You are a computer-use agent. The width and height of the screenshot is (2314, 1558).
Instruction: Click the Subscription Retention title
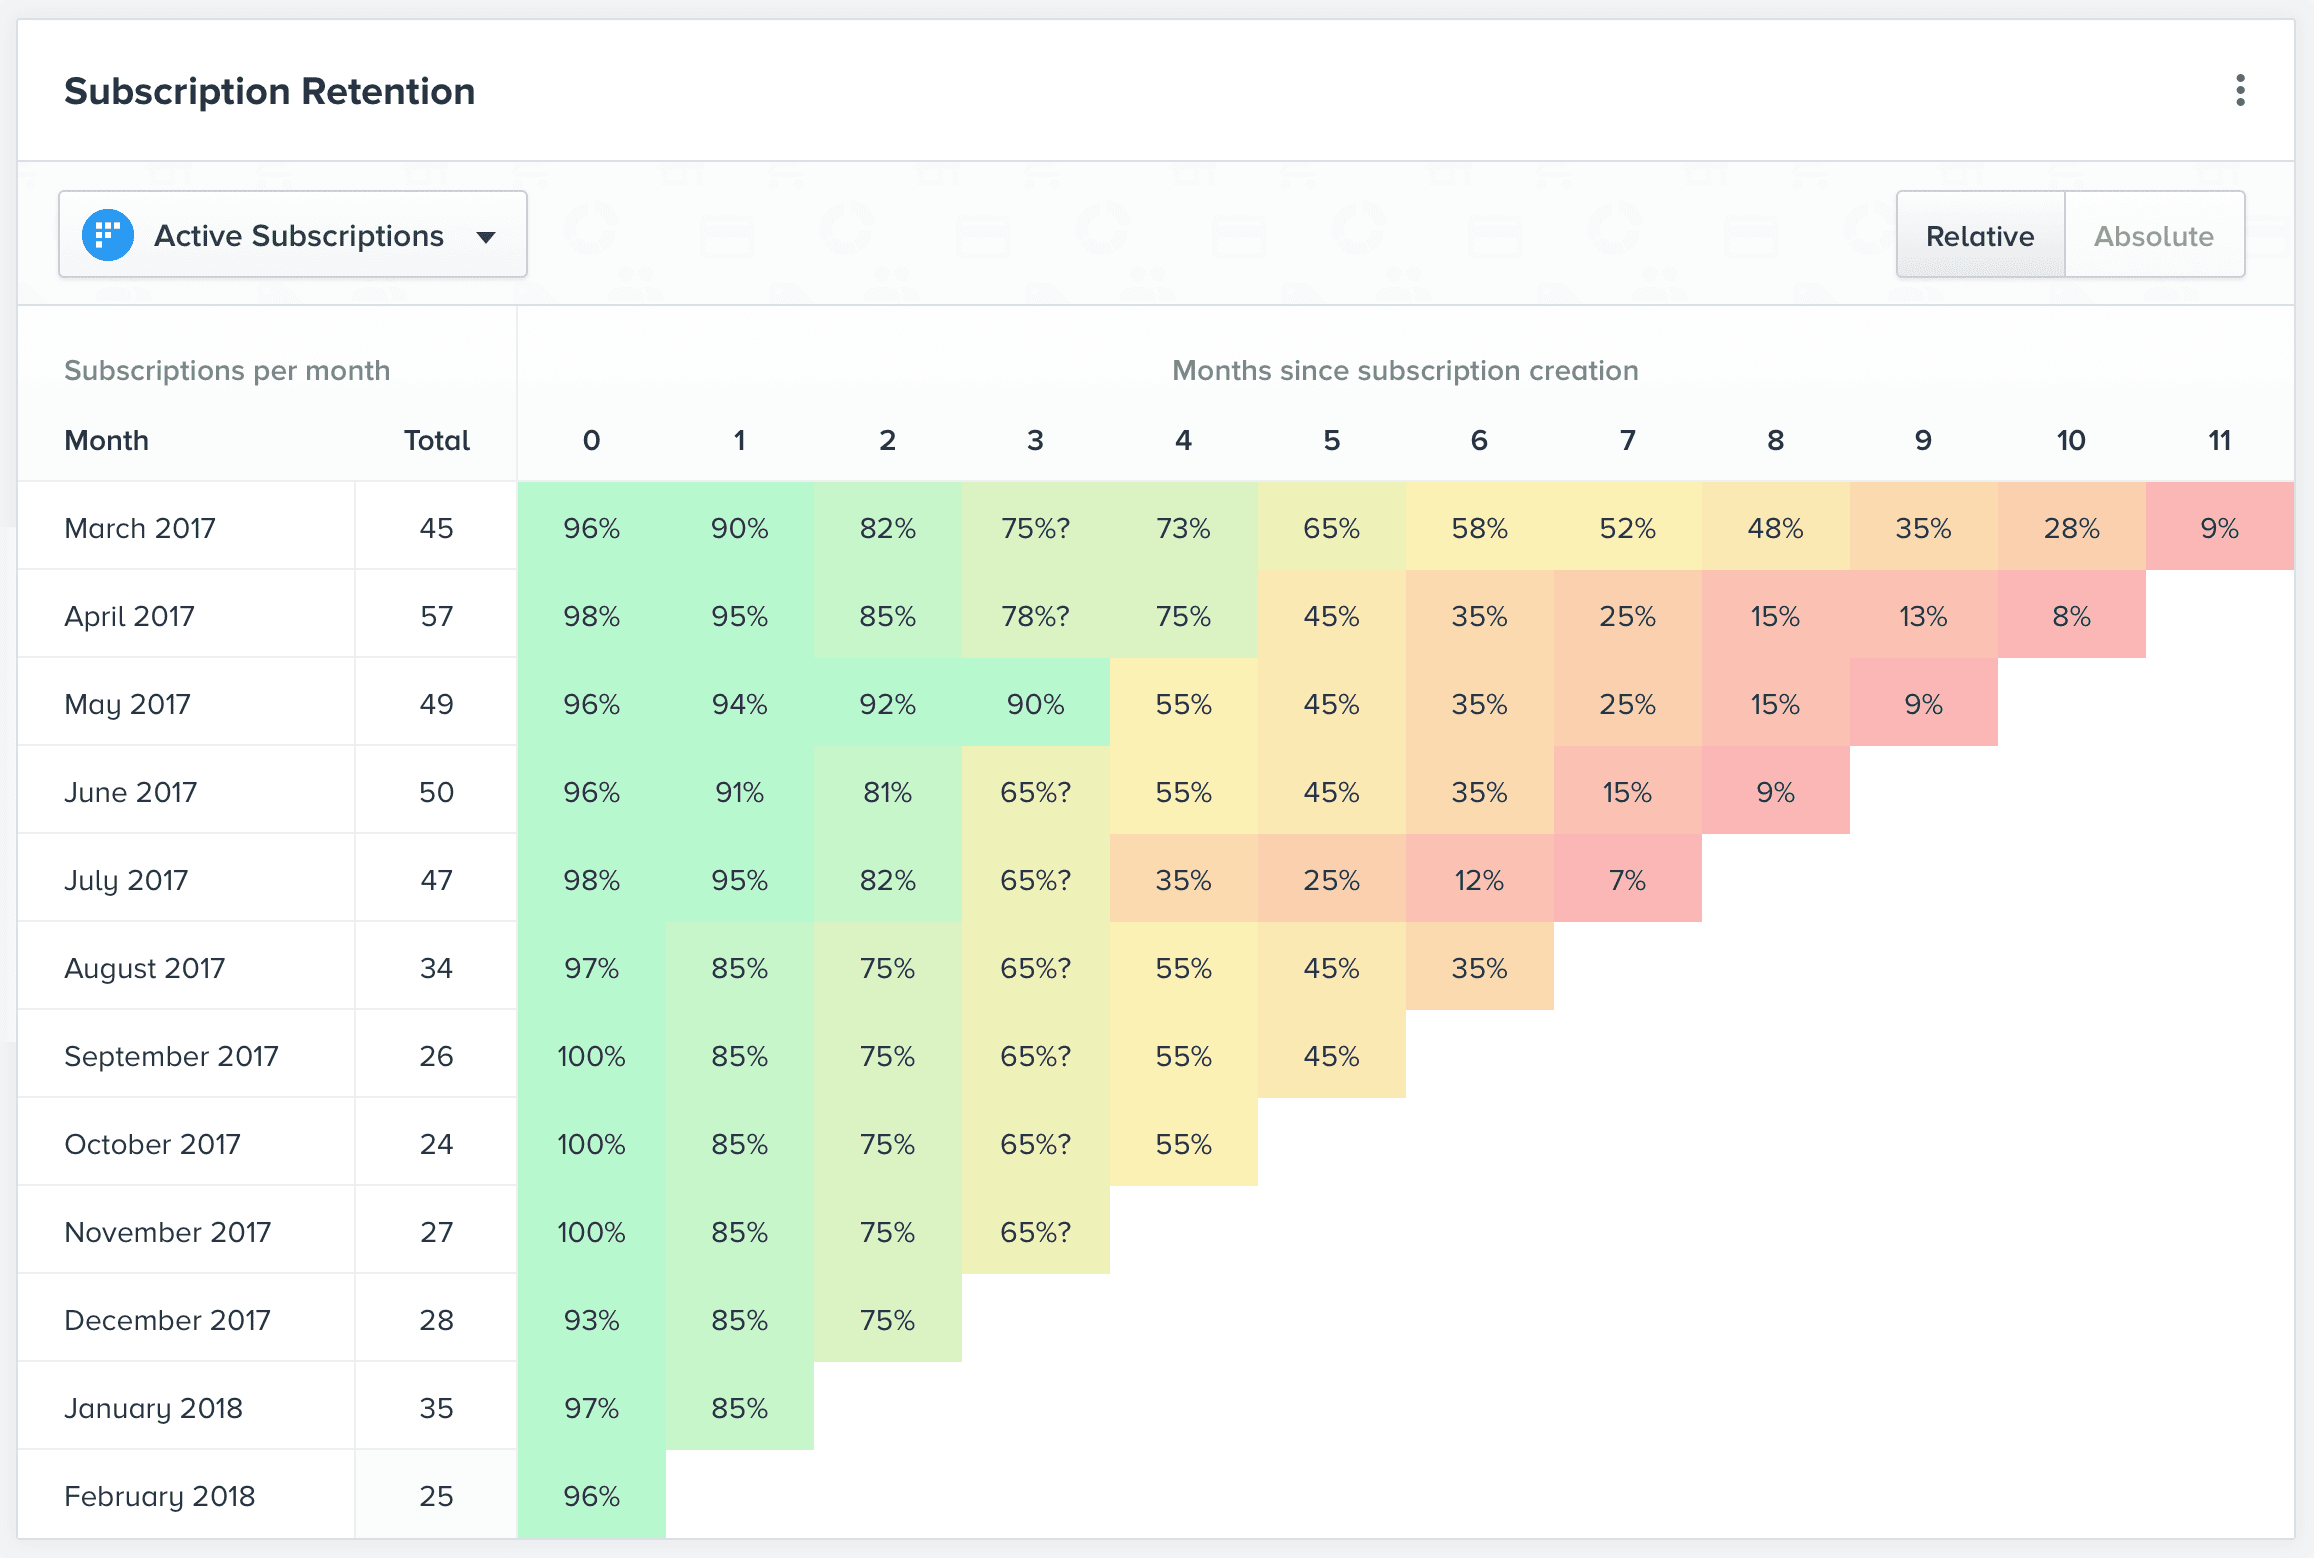click(270, 91)
